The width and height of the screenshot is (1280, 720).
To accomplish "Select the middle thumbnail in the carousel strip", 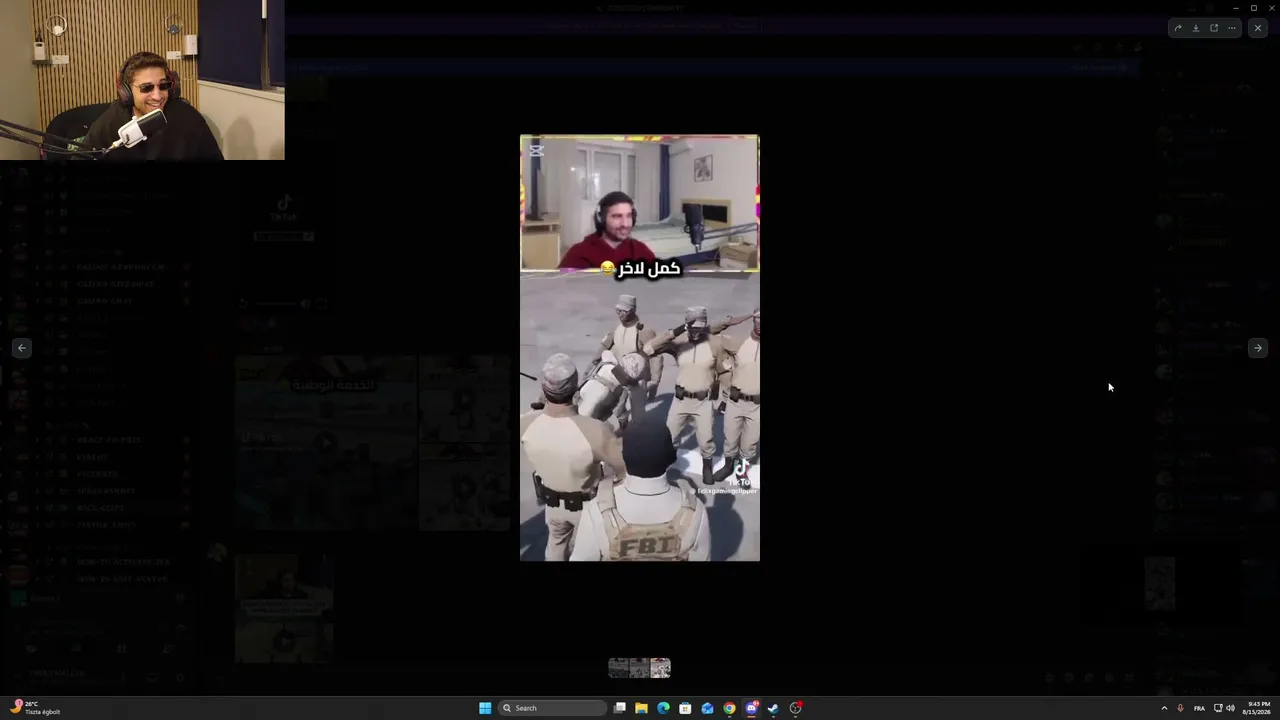I will coord(639,668).
